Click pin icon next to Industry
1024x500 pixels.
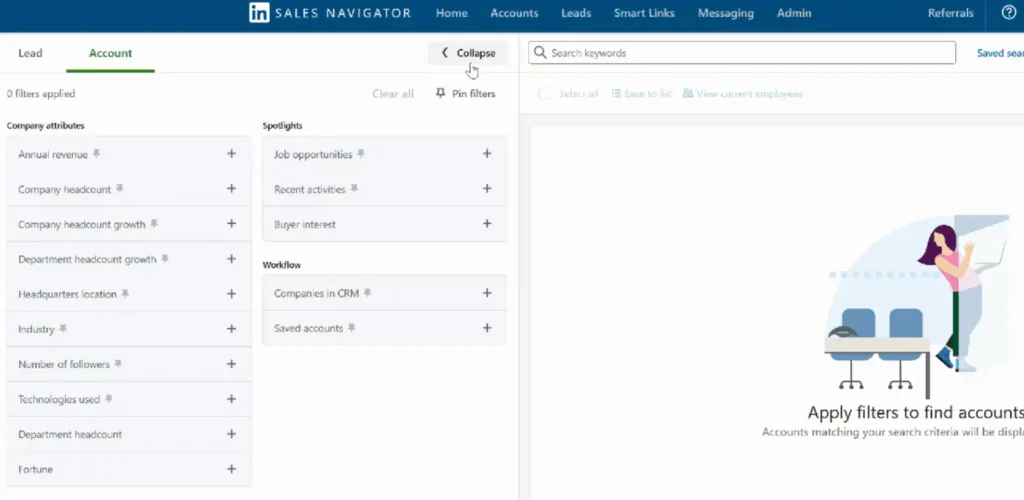pyautogui.click(x=63, y=329)
